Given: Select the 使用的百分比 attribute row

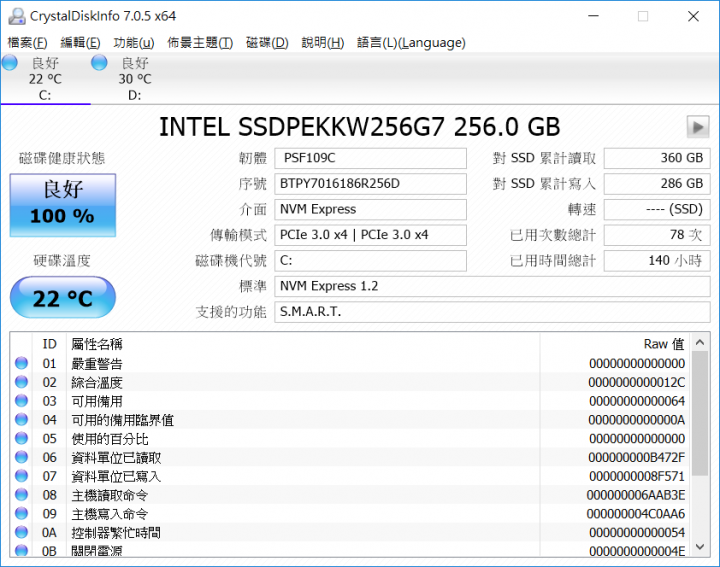Looking at the screenshot, I should (x=351, y=438).
